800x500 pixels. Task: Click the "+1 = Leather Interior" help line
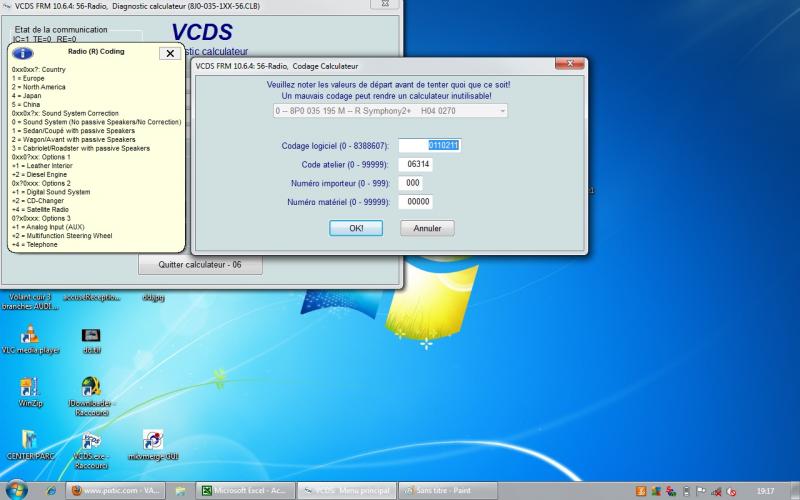pyautogui.click(x=42, y=166)
